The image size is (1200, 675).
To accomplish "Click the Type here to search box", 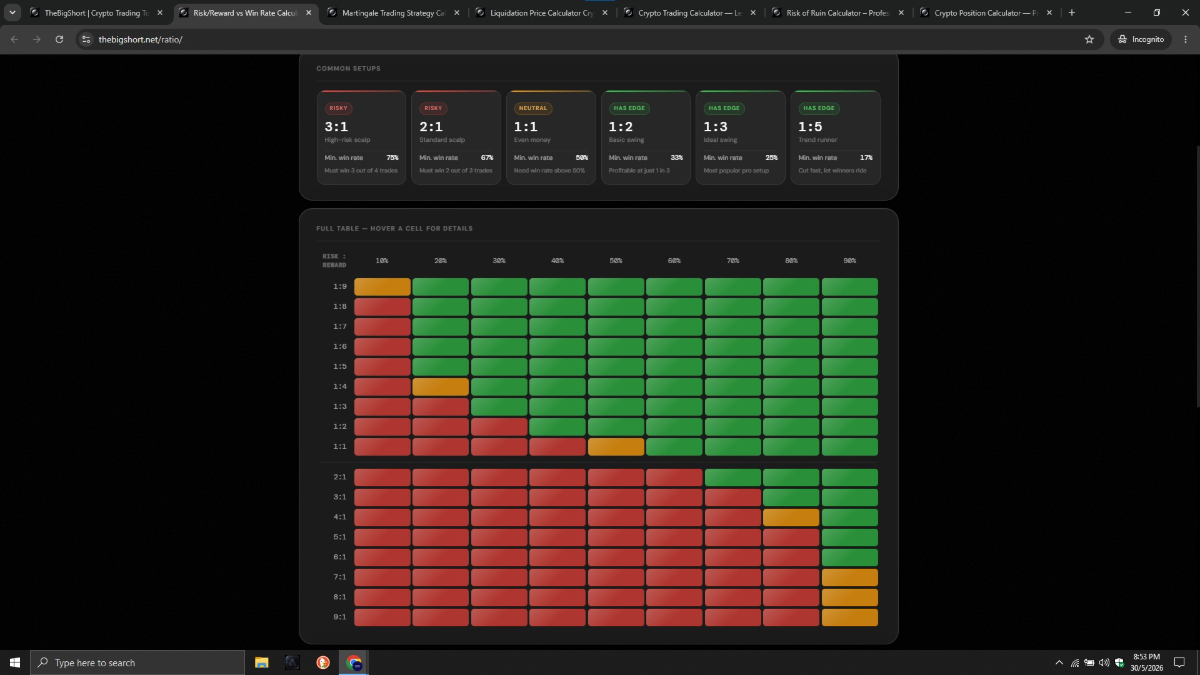I will pyautogui.click(x=137, y=662).
